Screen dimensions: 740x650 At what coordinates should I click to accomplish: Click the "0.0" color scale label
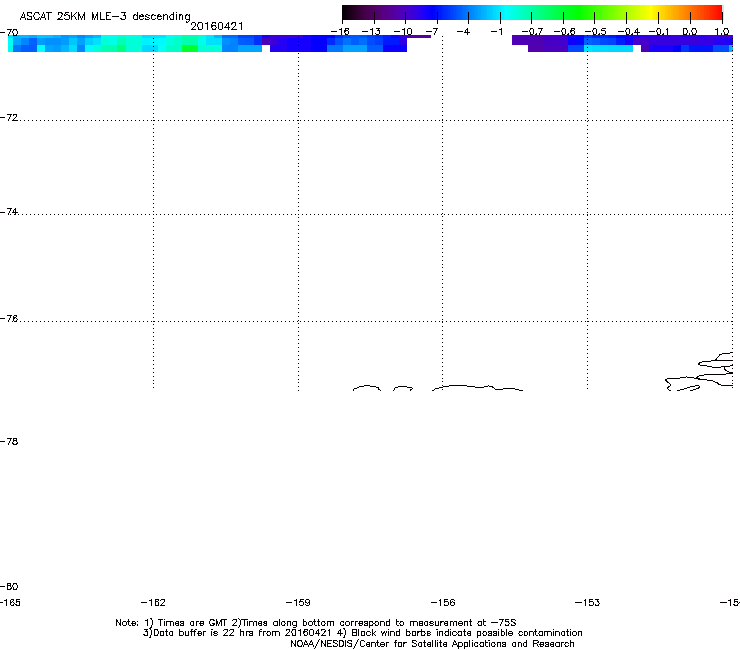click(690, 32)
